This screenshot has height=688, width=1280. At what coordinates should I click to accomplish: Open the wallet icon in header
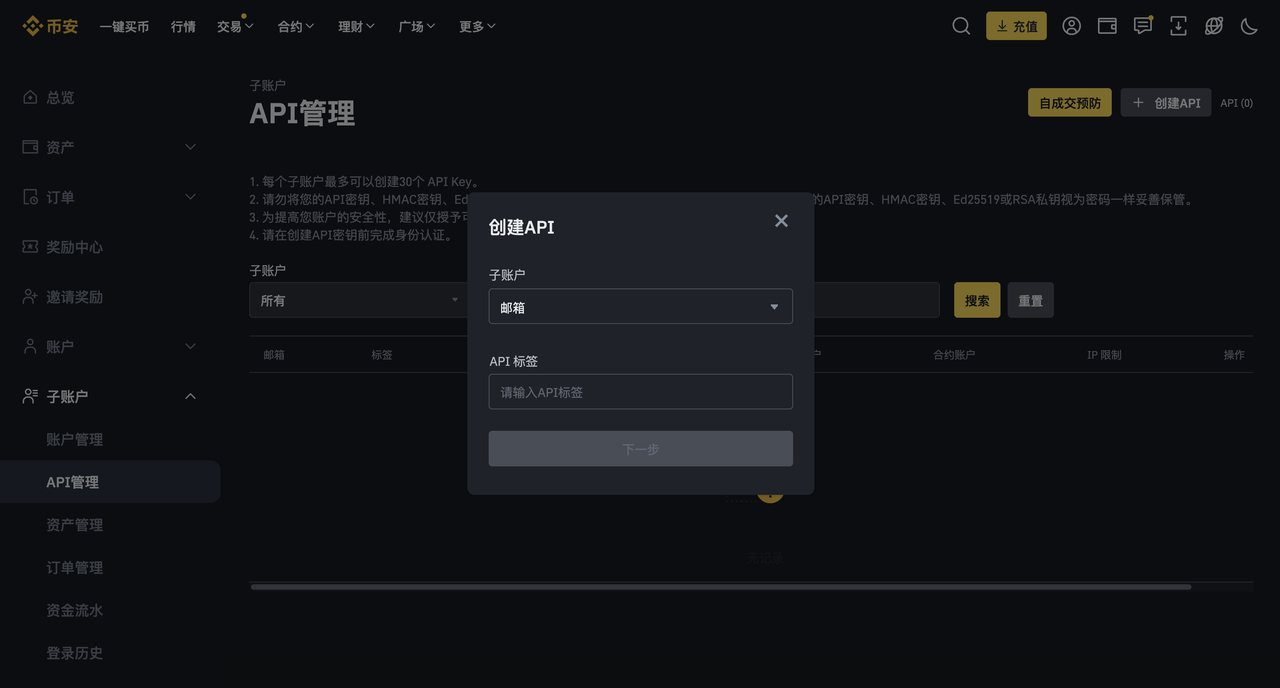(1107, 26)
